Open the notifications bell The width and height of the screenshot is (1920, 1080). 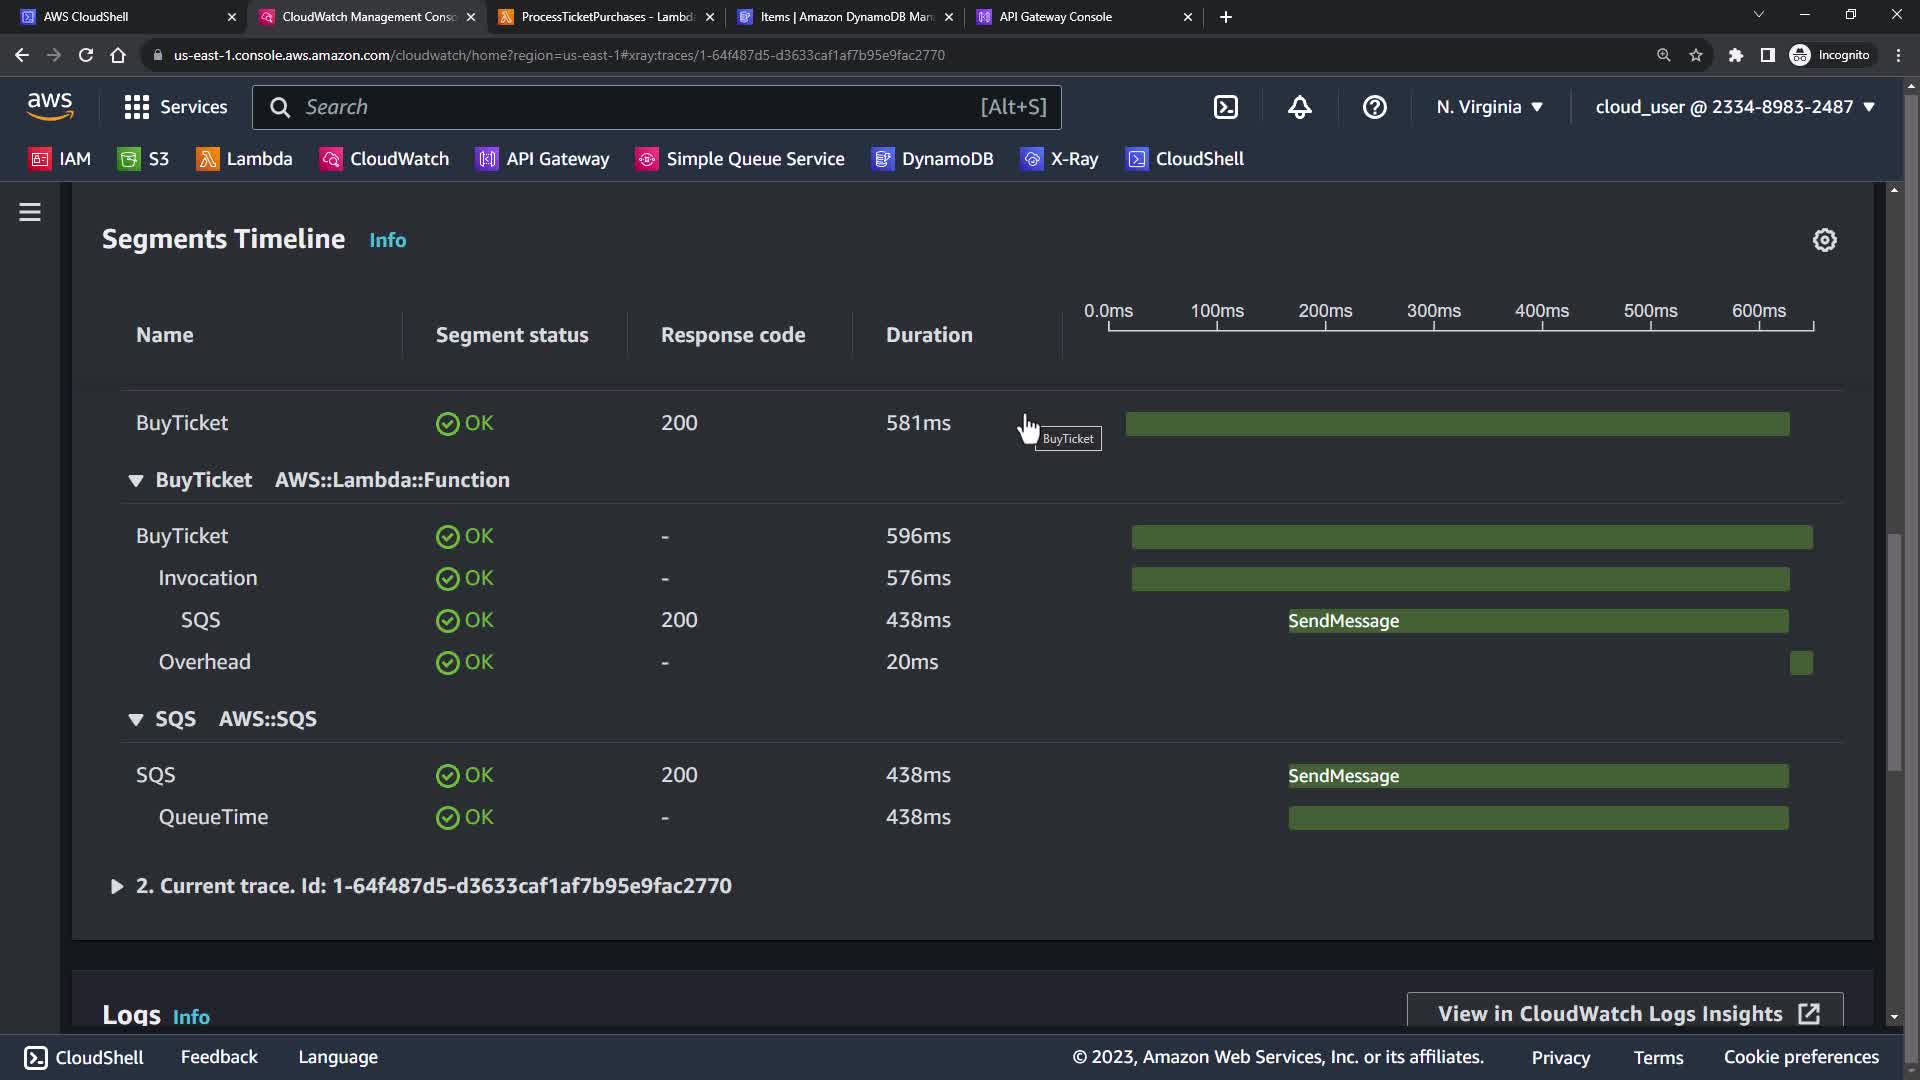point(1299,107)
